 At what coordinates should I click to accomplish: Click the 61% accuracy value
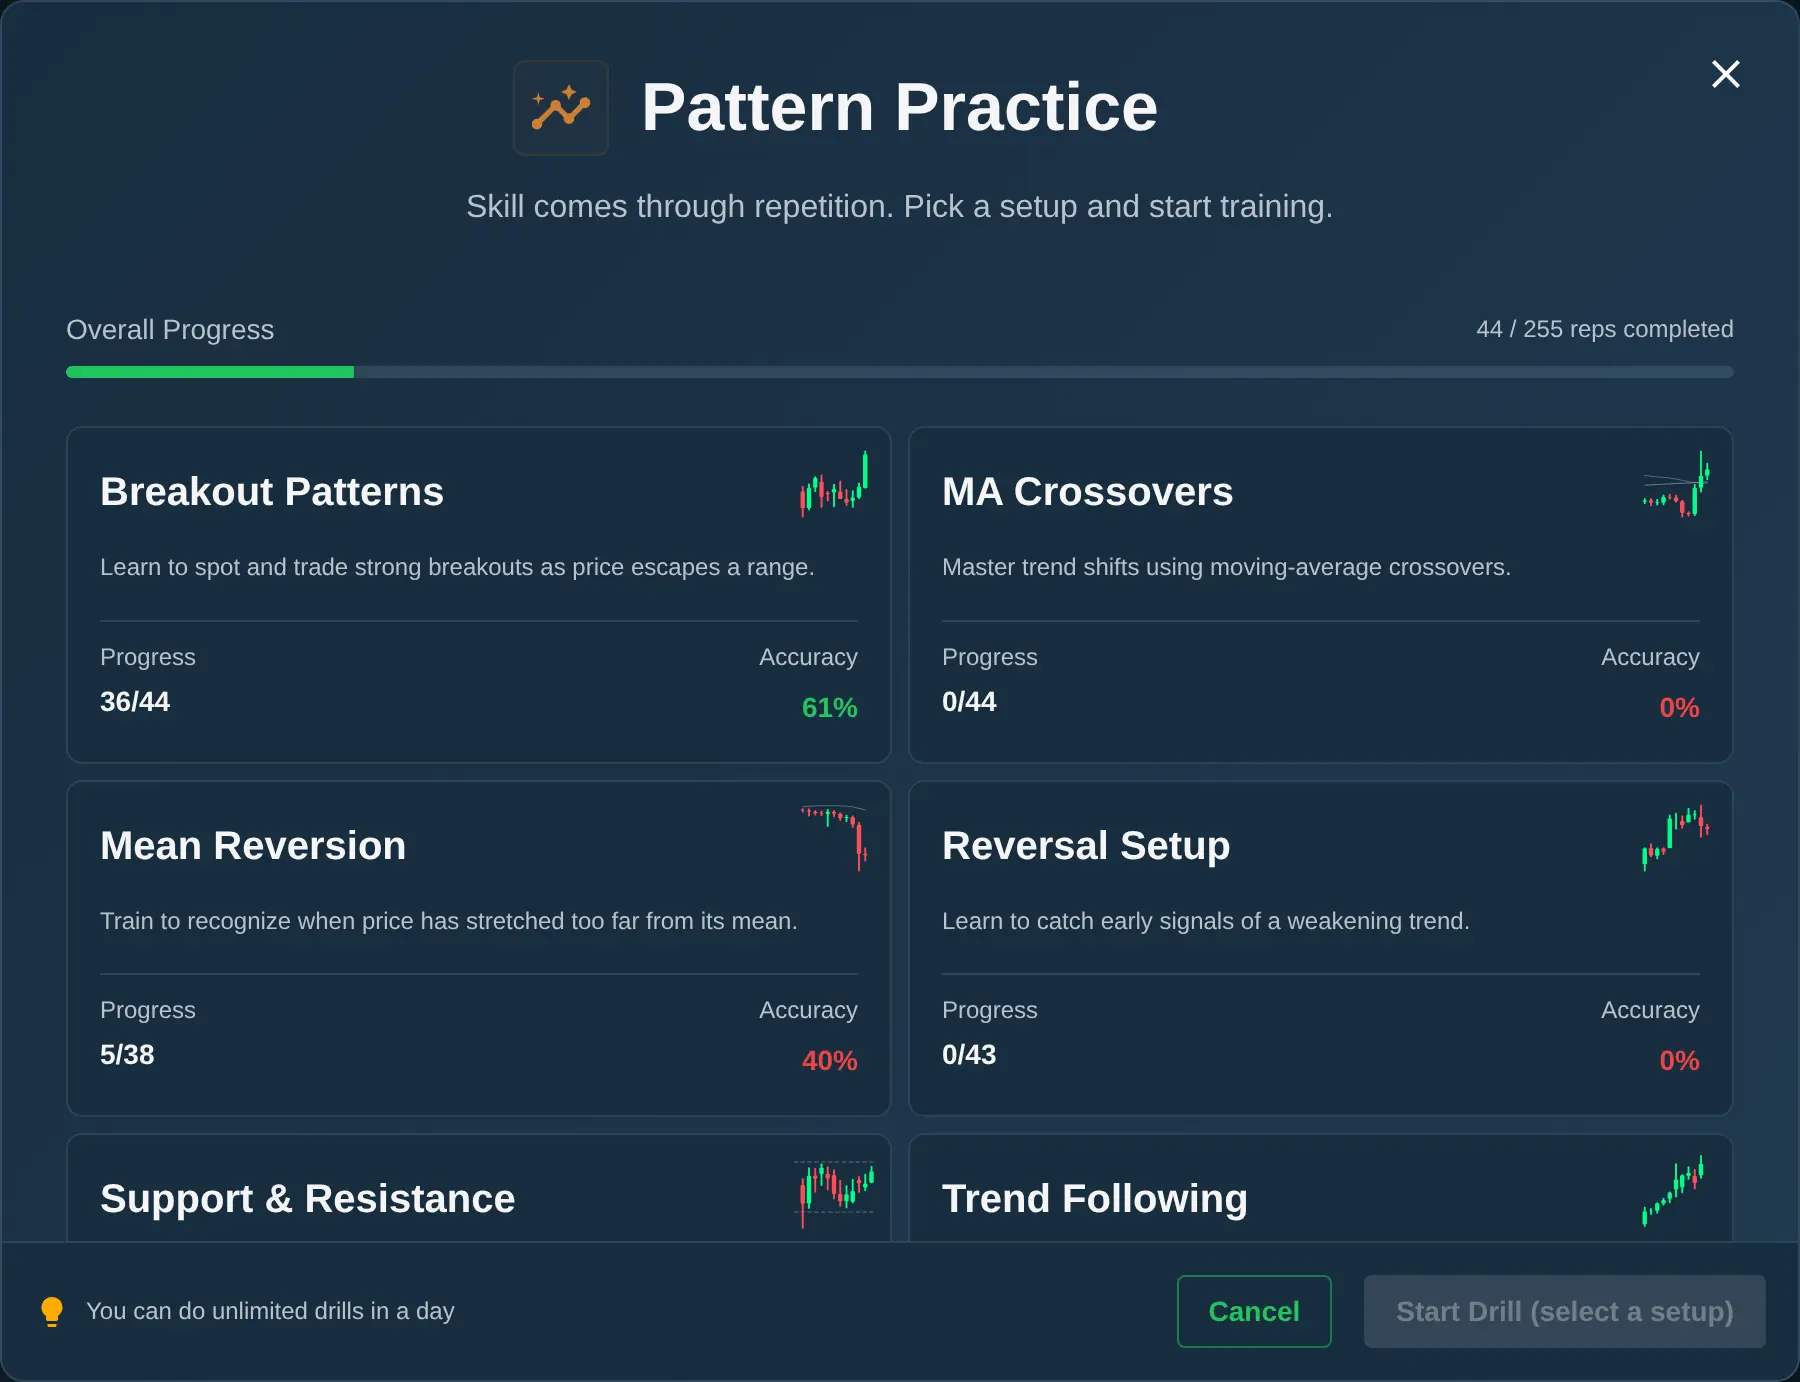point(829,708)
